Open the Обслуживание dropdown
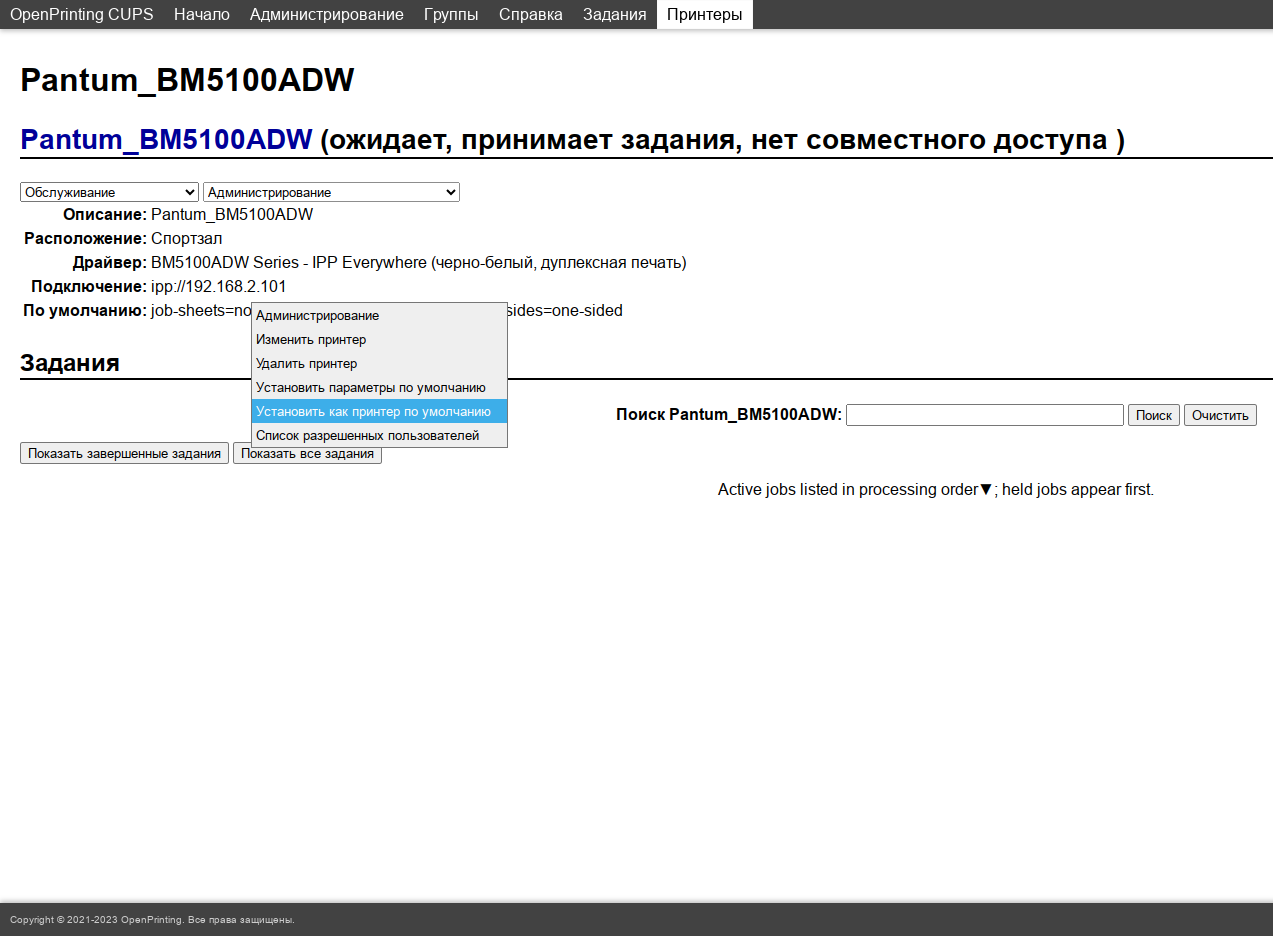Image resolution: width=1273 pixels, height=936 pixels. click(x=110, y=192)
